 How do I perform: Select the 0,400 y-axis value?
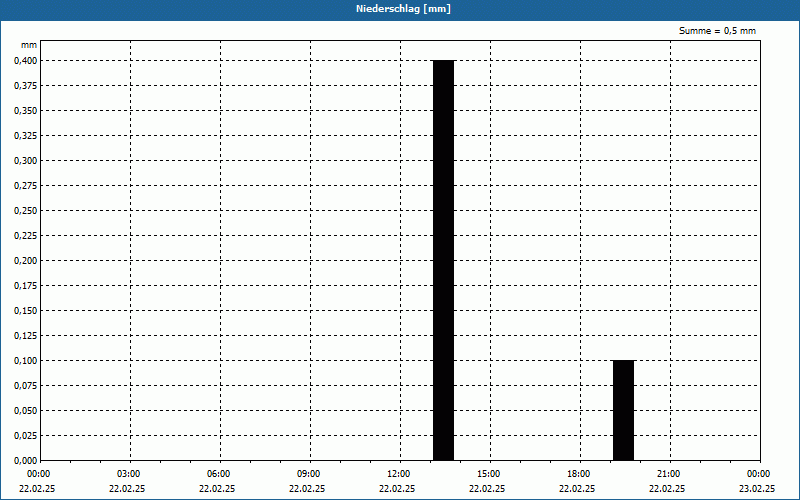pyautogui.click(x=26, y=61)
